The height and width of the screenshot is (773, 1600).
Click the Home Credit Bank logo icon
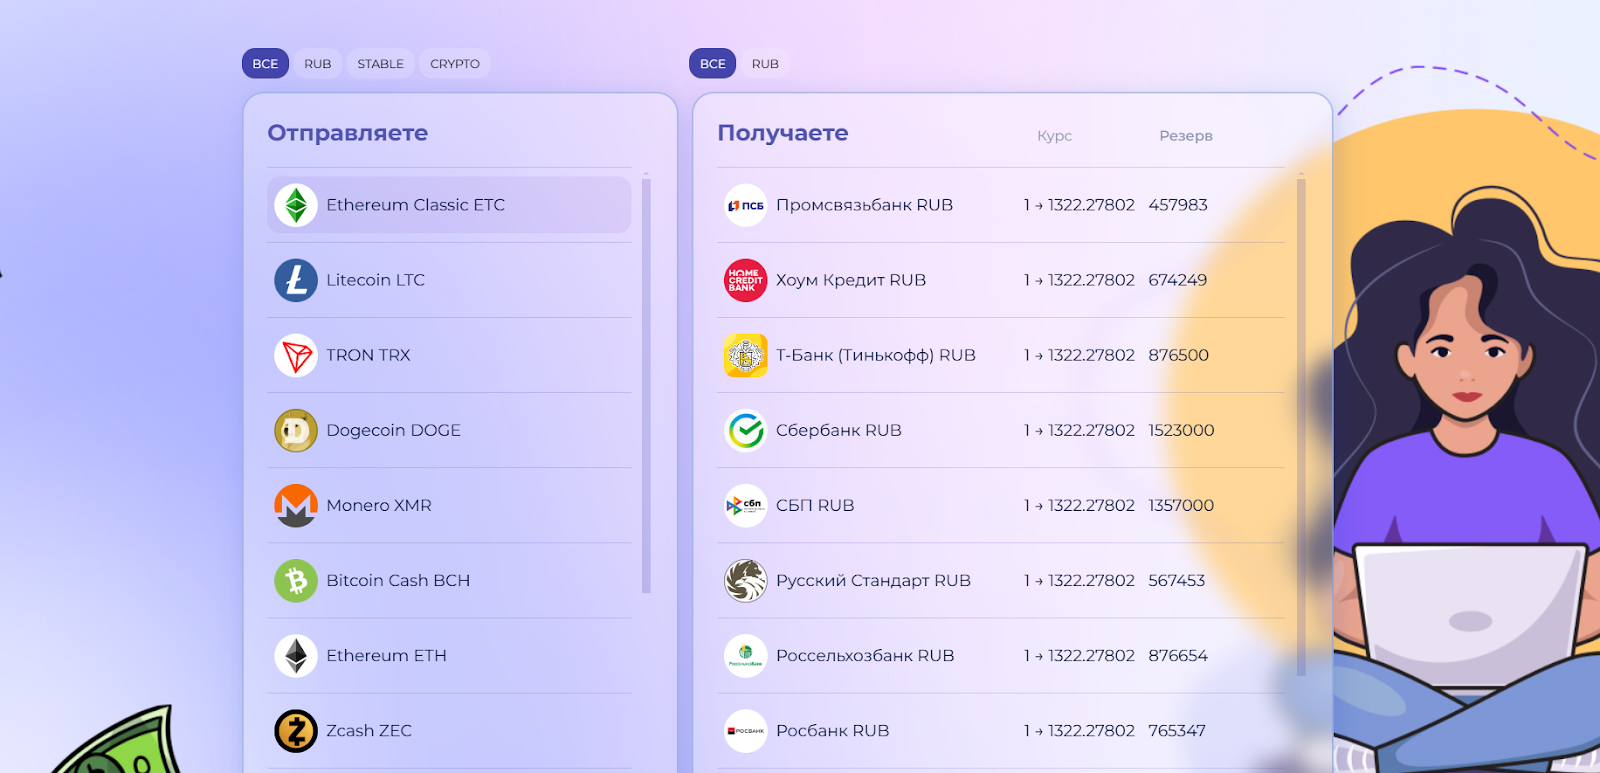point(746,280)
